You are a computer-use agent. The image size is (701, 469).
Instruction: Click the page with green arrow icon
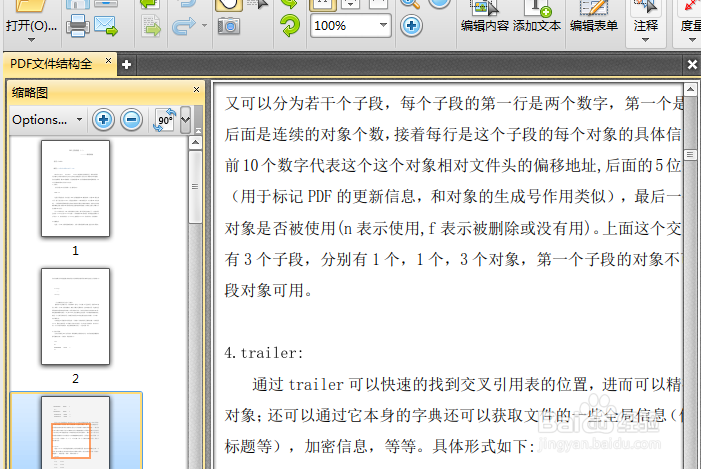tap(151, 26)
